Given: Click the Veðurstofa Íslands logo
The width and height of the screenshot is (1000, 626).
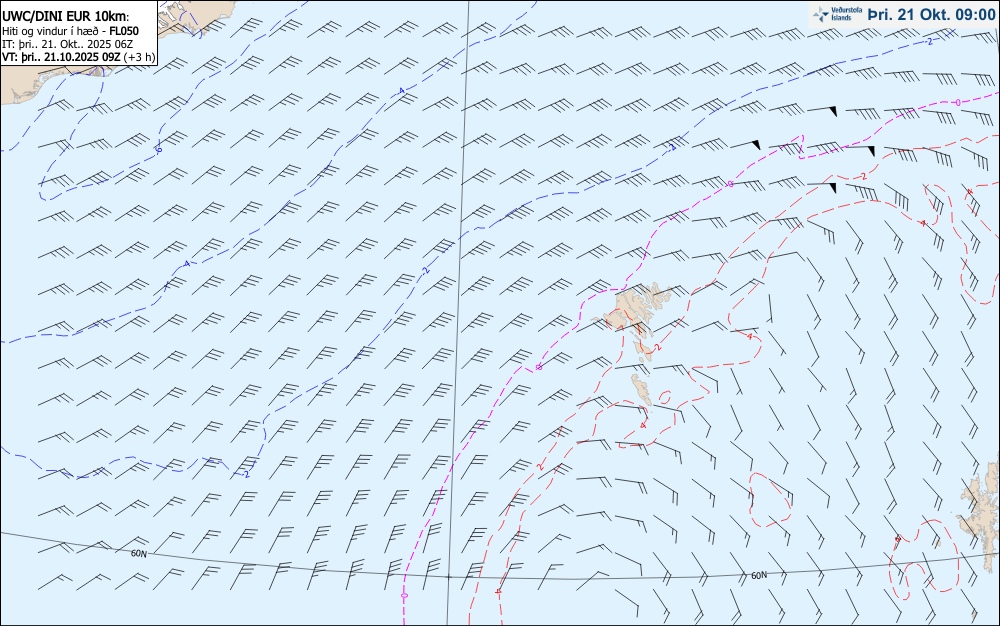Looking at the screenshot, I should point(837,14).
